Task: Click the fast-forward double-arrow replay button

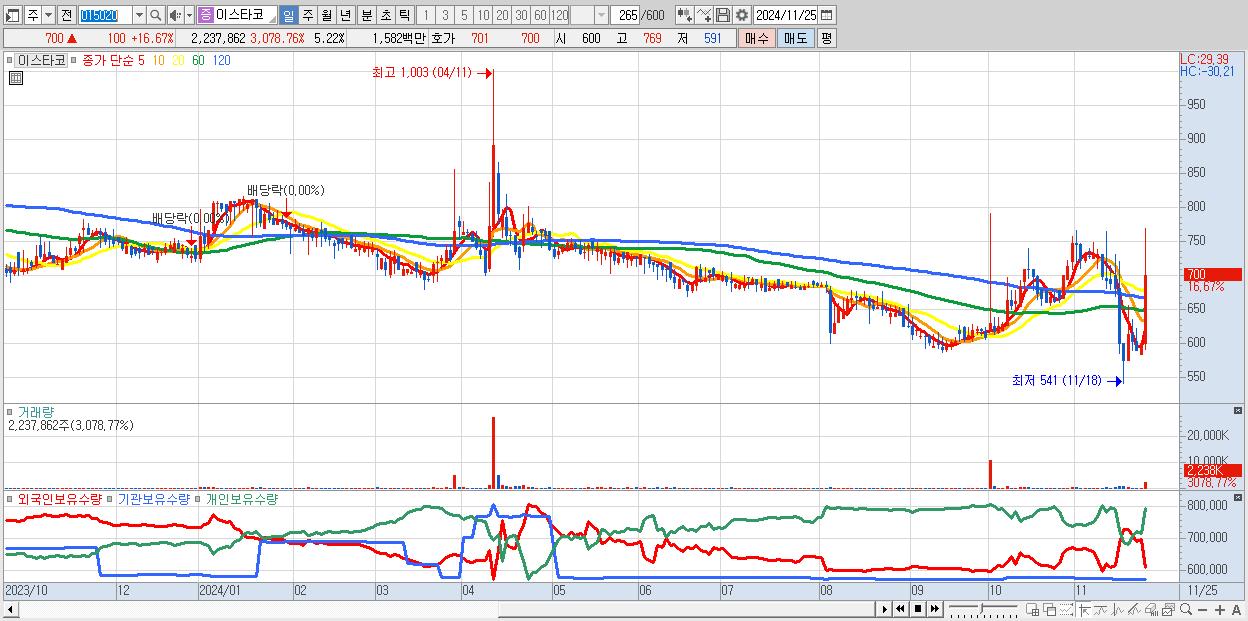Action: click(934, 609)
